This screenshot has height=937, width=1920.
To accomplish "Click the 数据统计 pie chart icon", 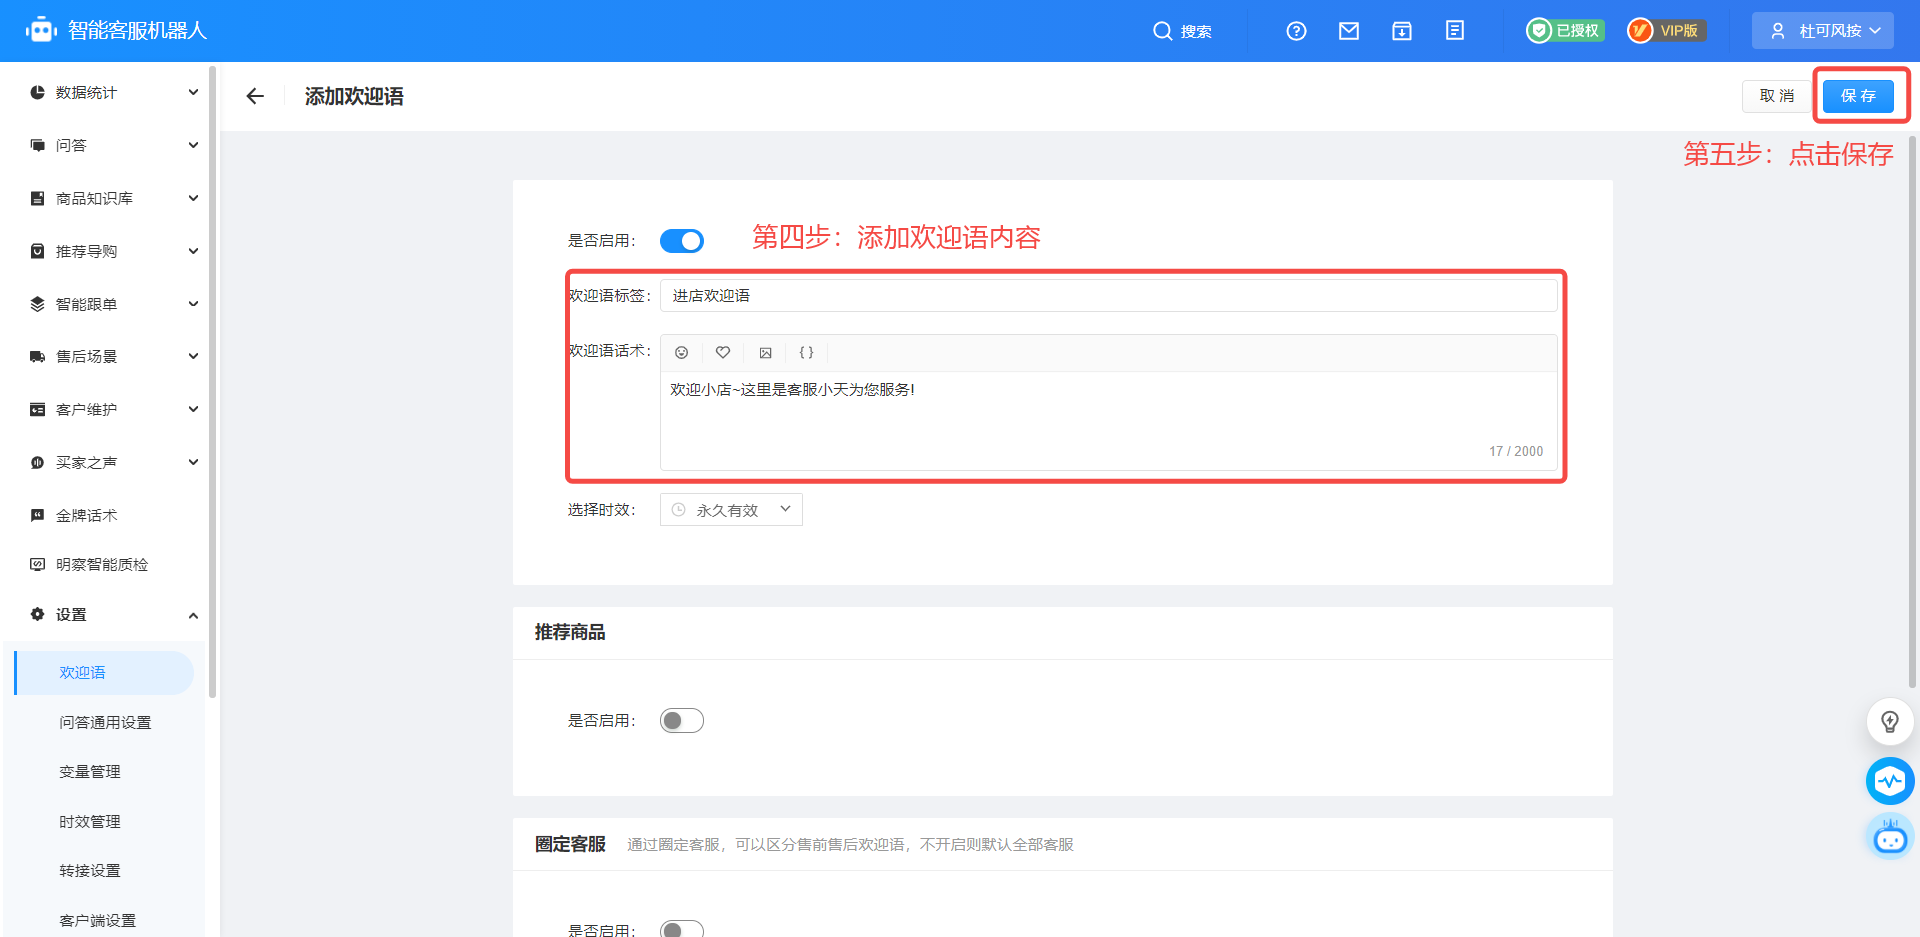I will [x=38, y=92].
